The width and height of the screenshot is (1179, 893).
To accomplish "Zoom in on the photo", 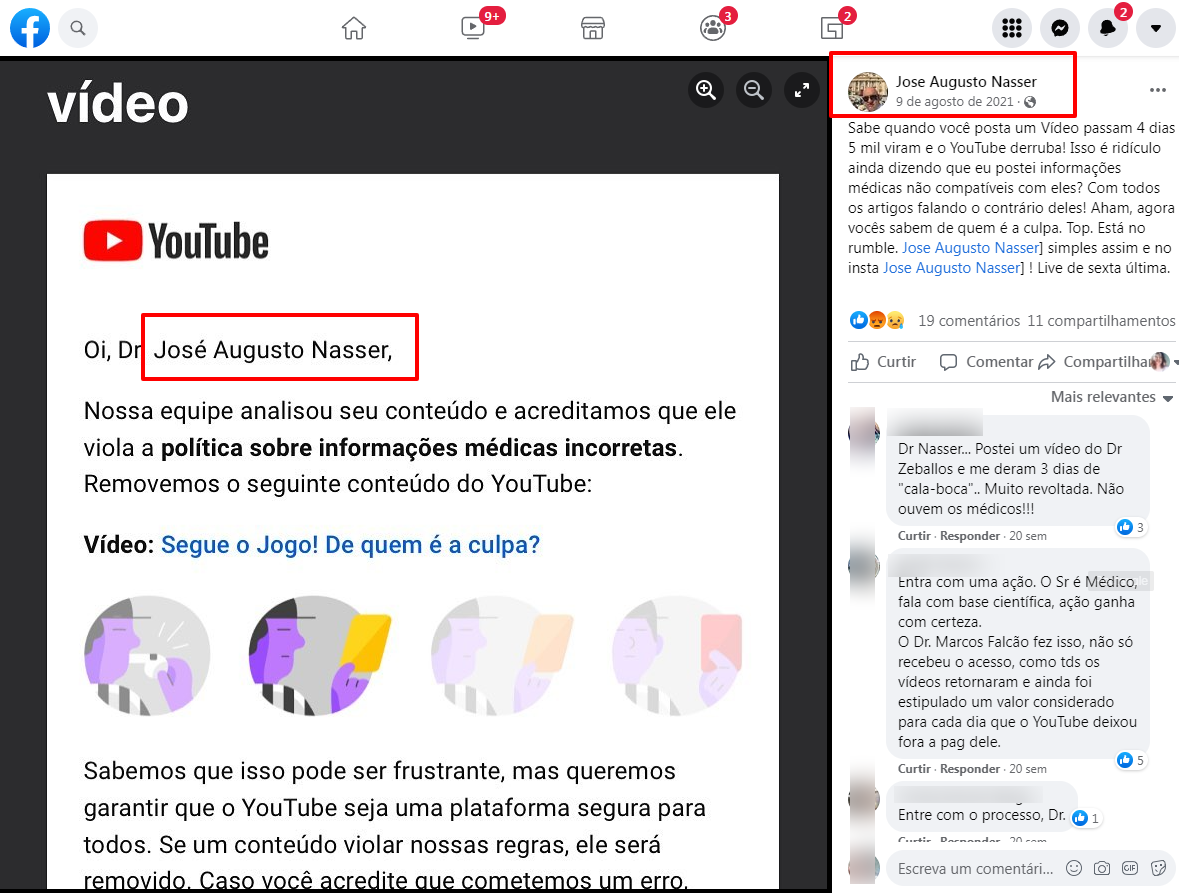I will tap(706, 90).
